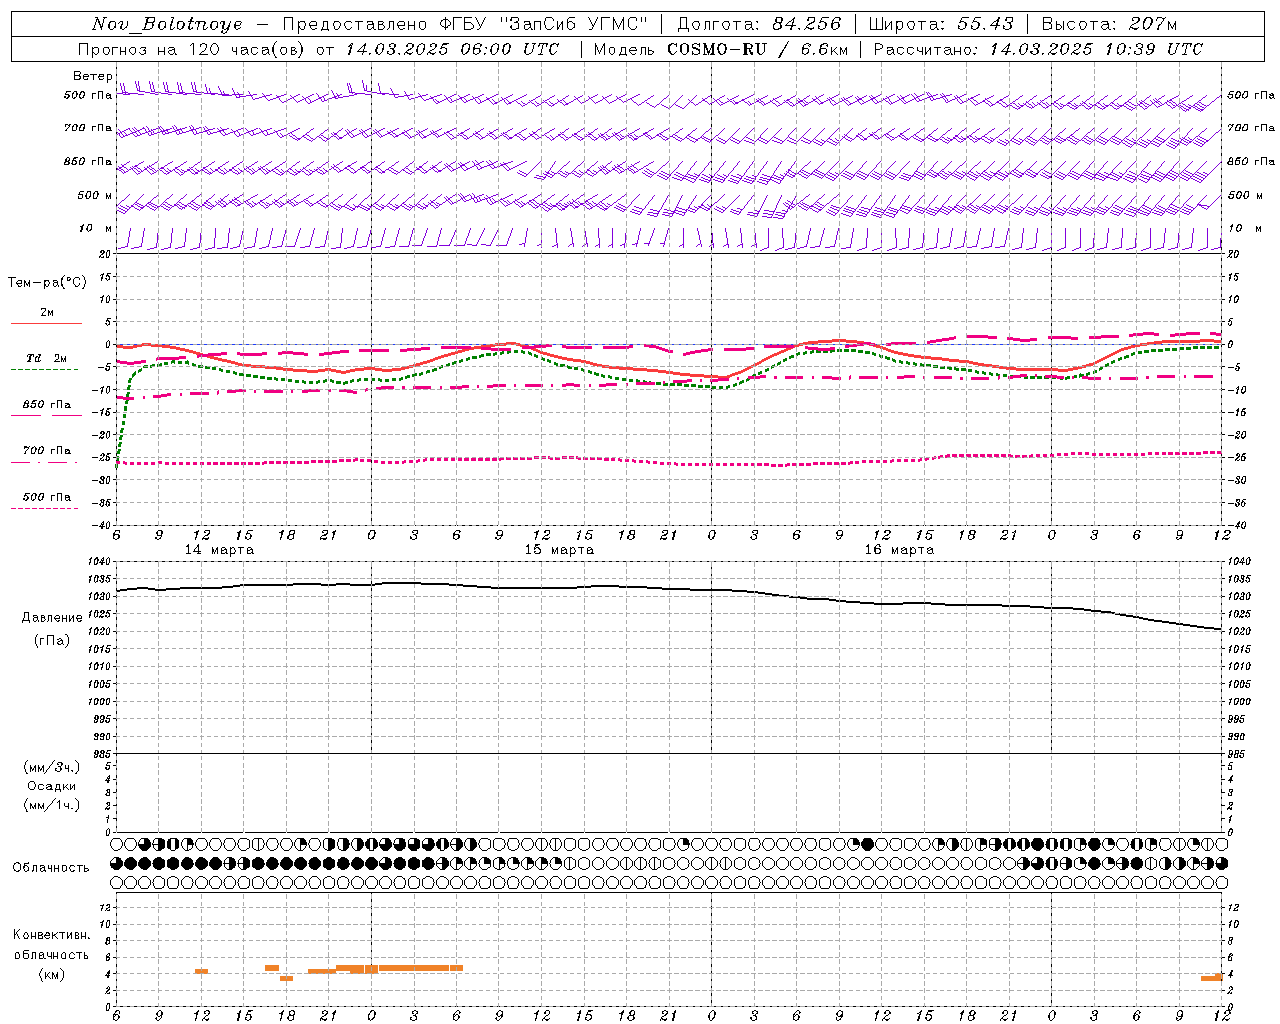Click Рассчитано: 14.03.2025 10:39 UTC
Screen dimensions: 1280x1024
(x=1038, y=49)
